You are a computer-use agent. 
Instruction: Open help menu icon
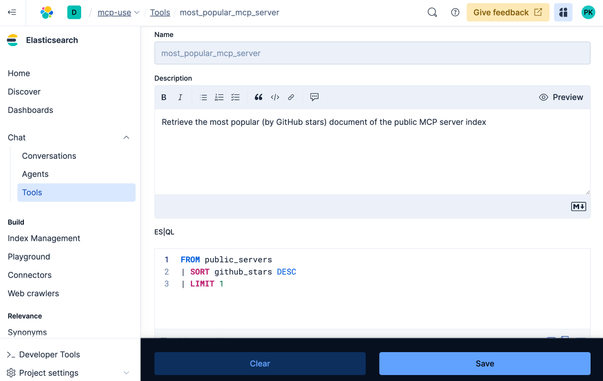click(455, 12)
